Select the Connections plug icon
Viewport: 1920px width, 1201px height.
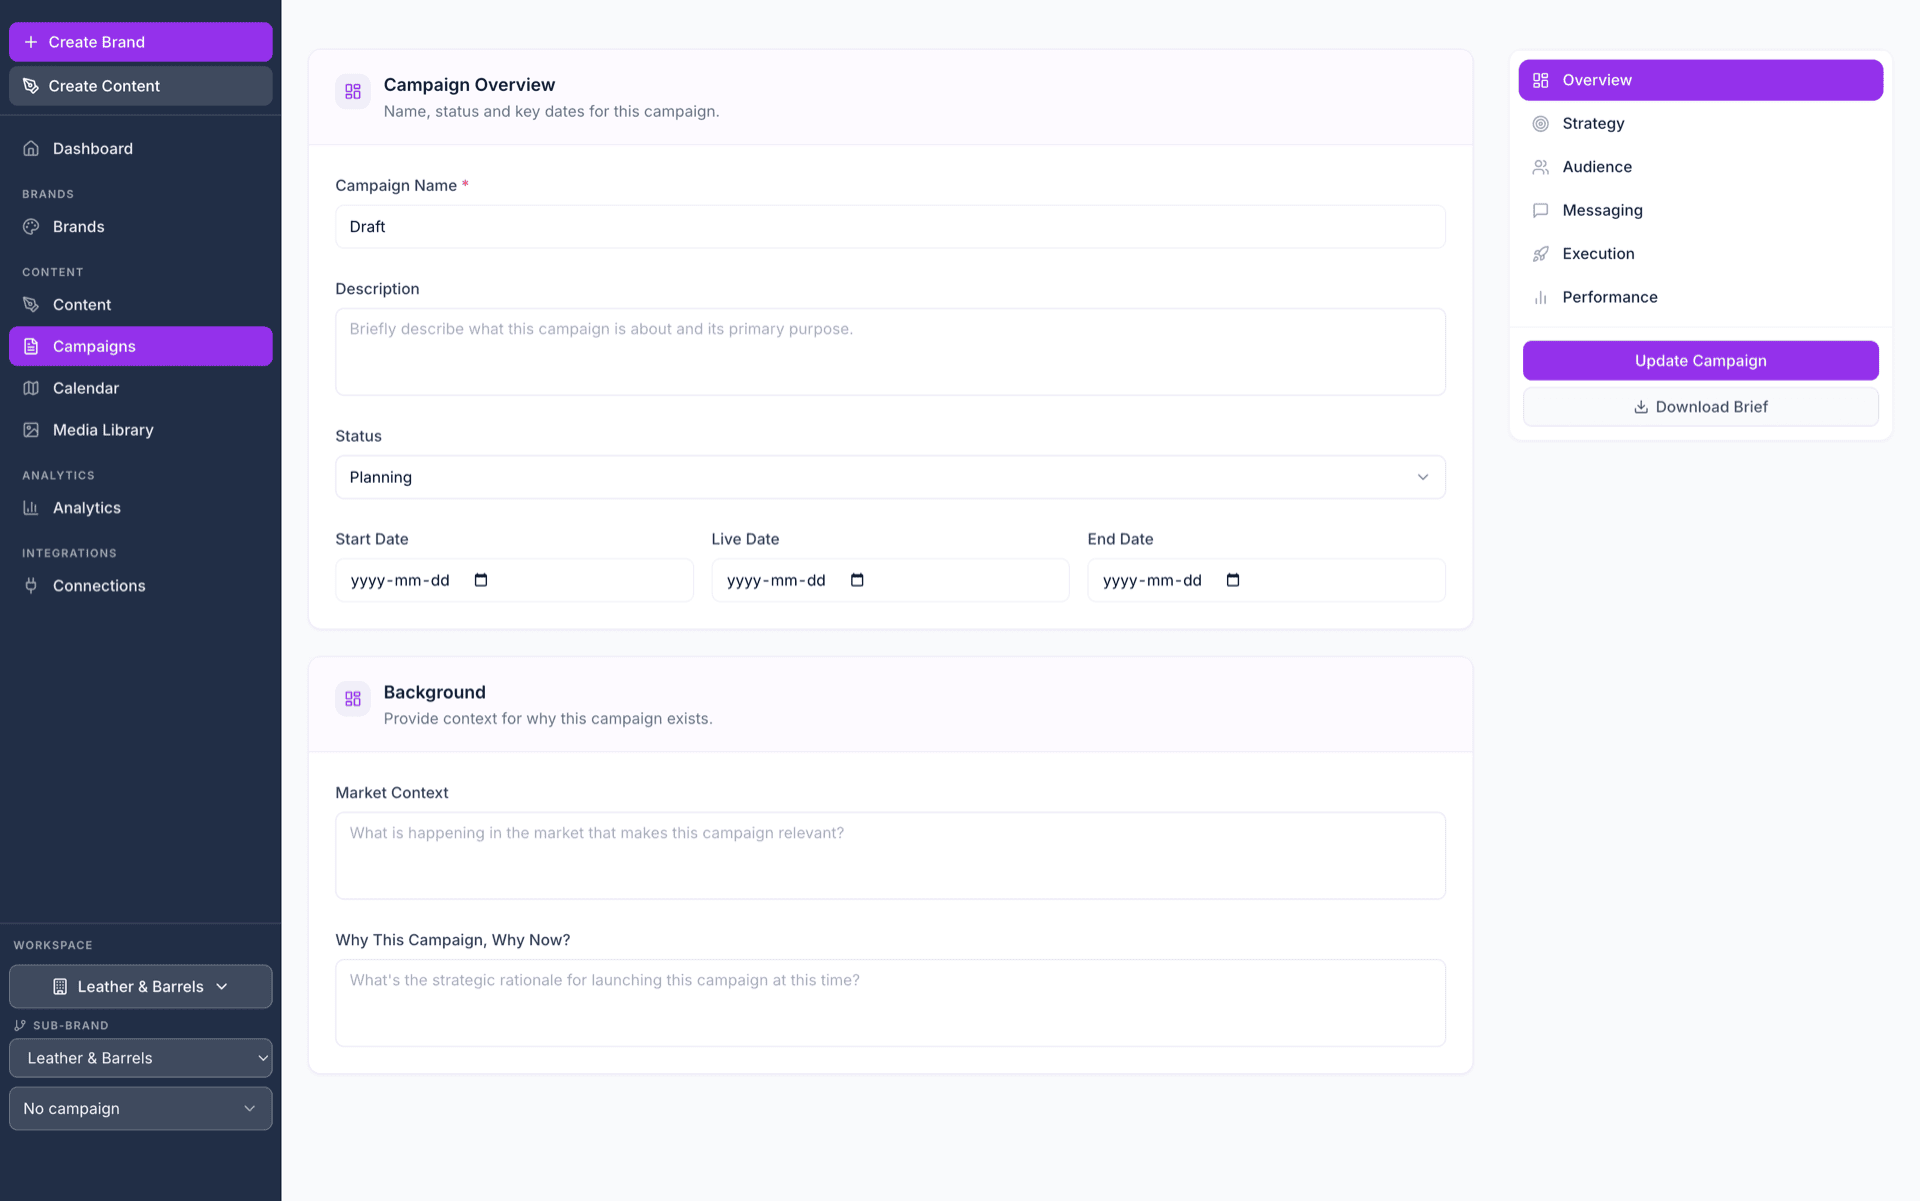point(30,585)
